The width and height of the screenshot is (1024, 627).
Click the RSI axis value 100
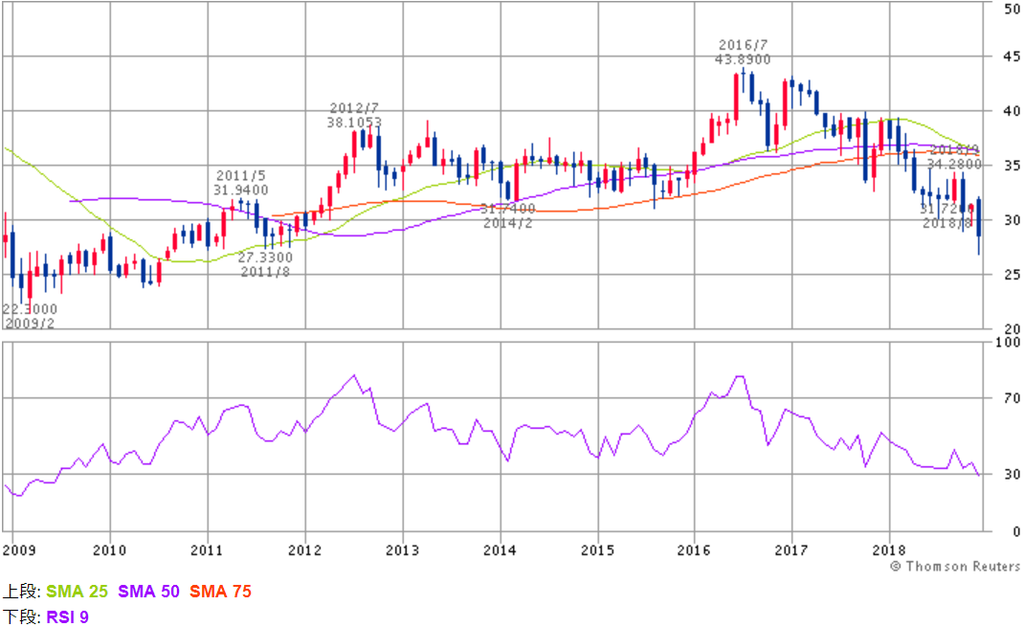pos(1008,342)
